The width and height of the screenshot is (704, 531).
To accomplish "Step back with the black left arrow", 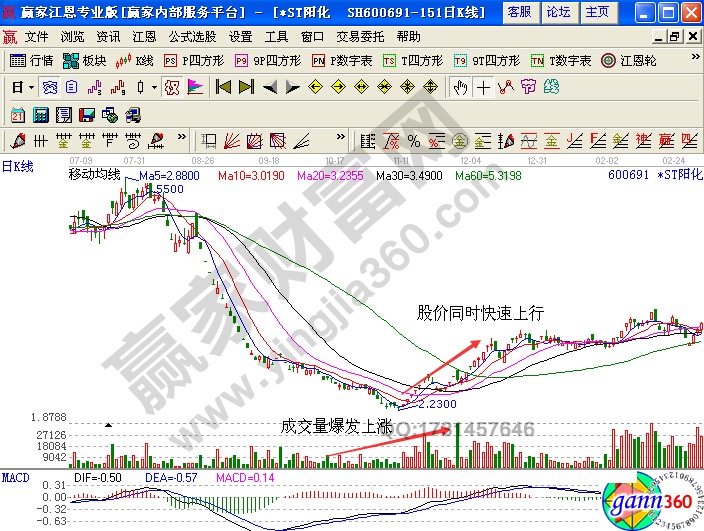I will 269,87.
